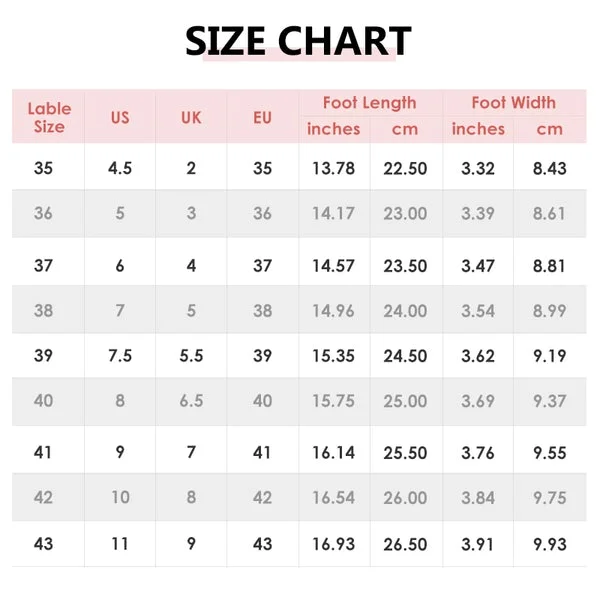Viewport: 600px width, 600px height.
Task: Click the Foot Width header
Action: pos(514,103)
